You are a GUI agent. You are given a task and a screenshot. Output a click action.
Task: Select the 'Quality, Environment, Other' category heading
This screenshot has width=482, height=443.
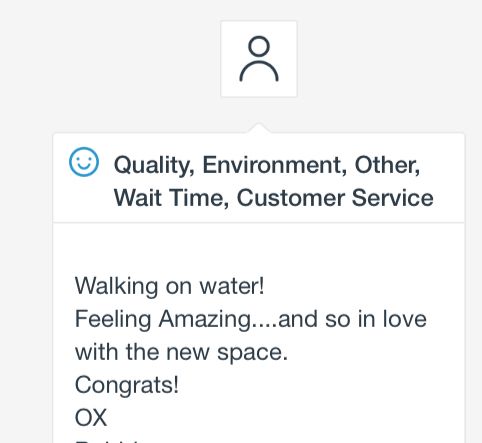point(267,165)
